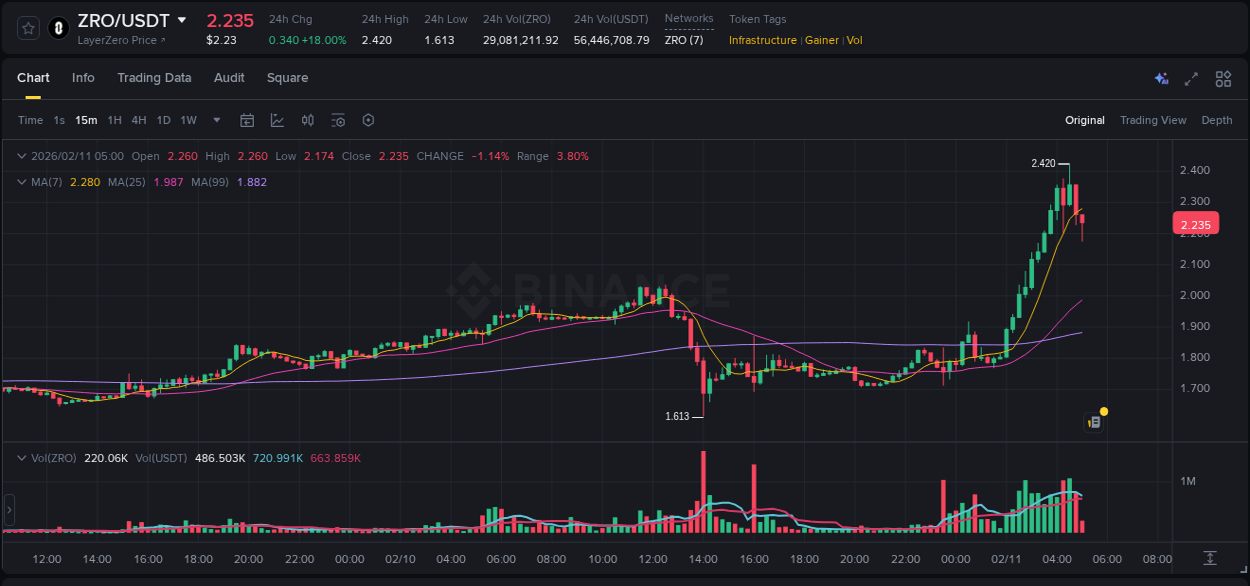1250x586 pixels.
Task: Open the extra timeframes dropdown arrow
Action: 215,120
